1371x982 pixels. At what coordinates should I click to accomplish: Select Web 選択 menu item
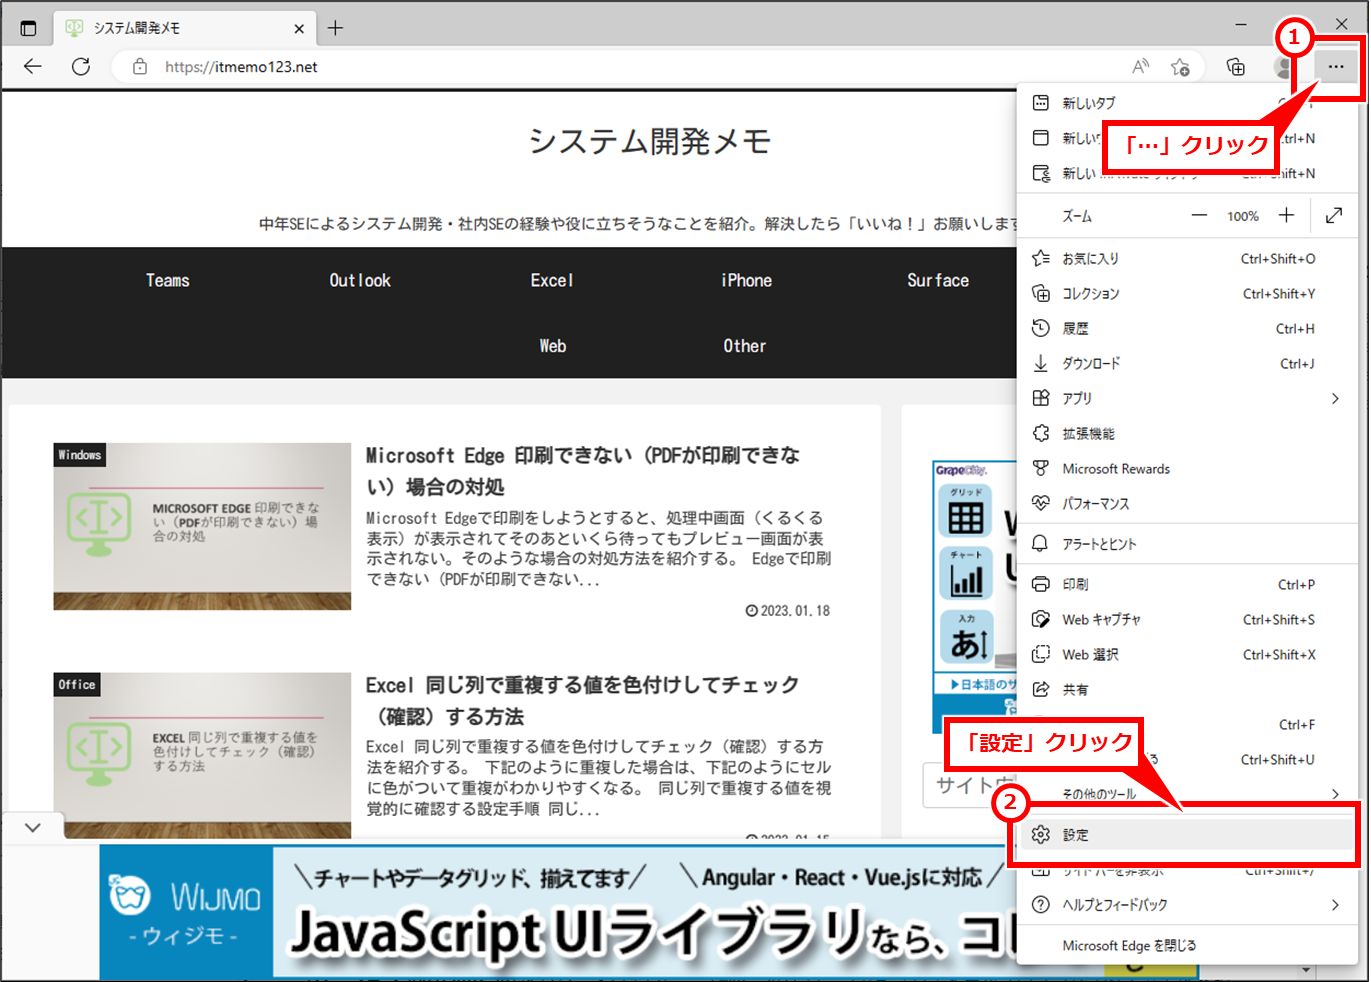click(x=1187, y=655)
